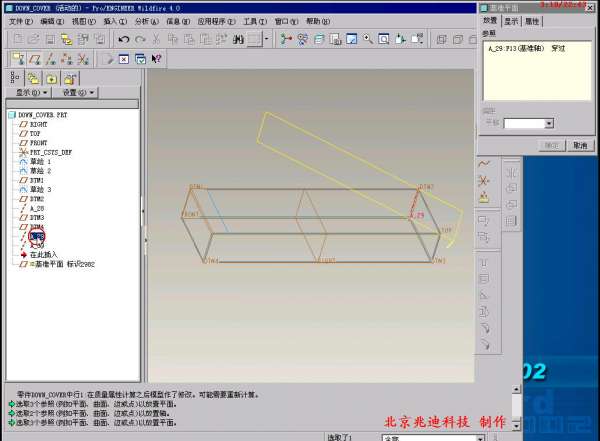This screenshot has width=600, height=441.
Task: Click the datum coordinate system icon
Action: [x=484, y=180]
